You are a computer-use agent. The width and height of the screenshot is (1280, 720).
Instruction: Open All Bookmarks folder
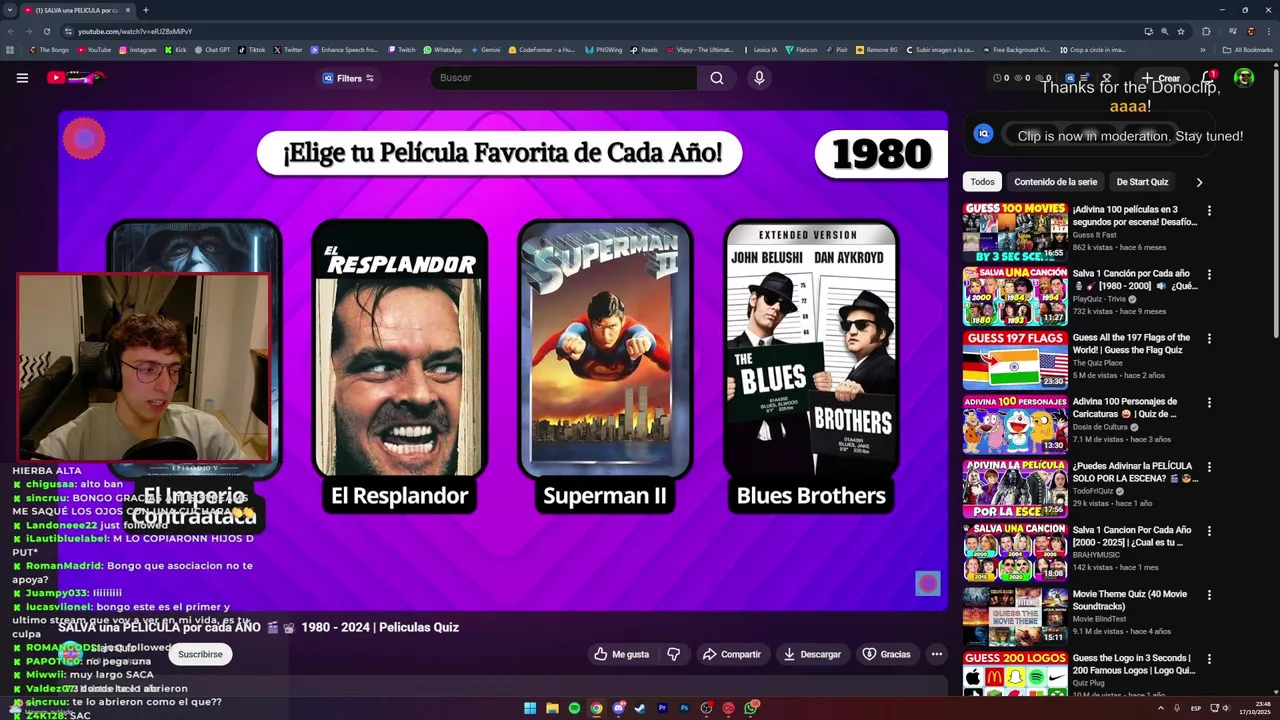pyautogui.click(x=1247, y=49)
